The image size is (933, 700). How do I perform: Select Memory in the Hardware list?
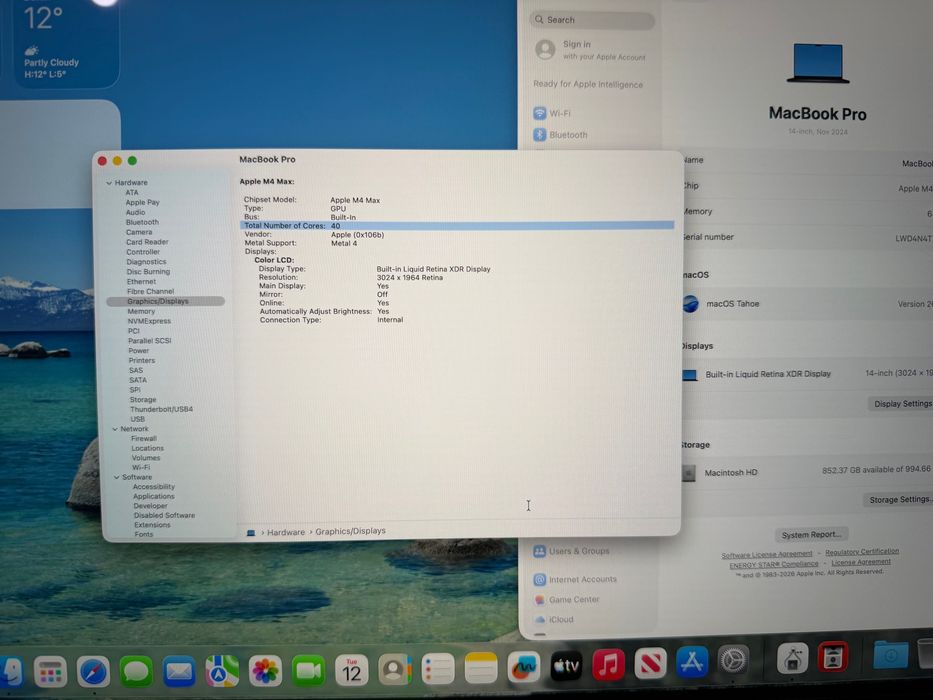click(x=141, y=311)
